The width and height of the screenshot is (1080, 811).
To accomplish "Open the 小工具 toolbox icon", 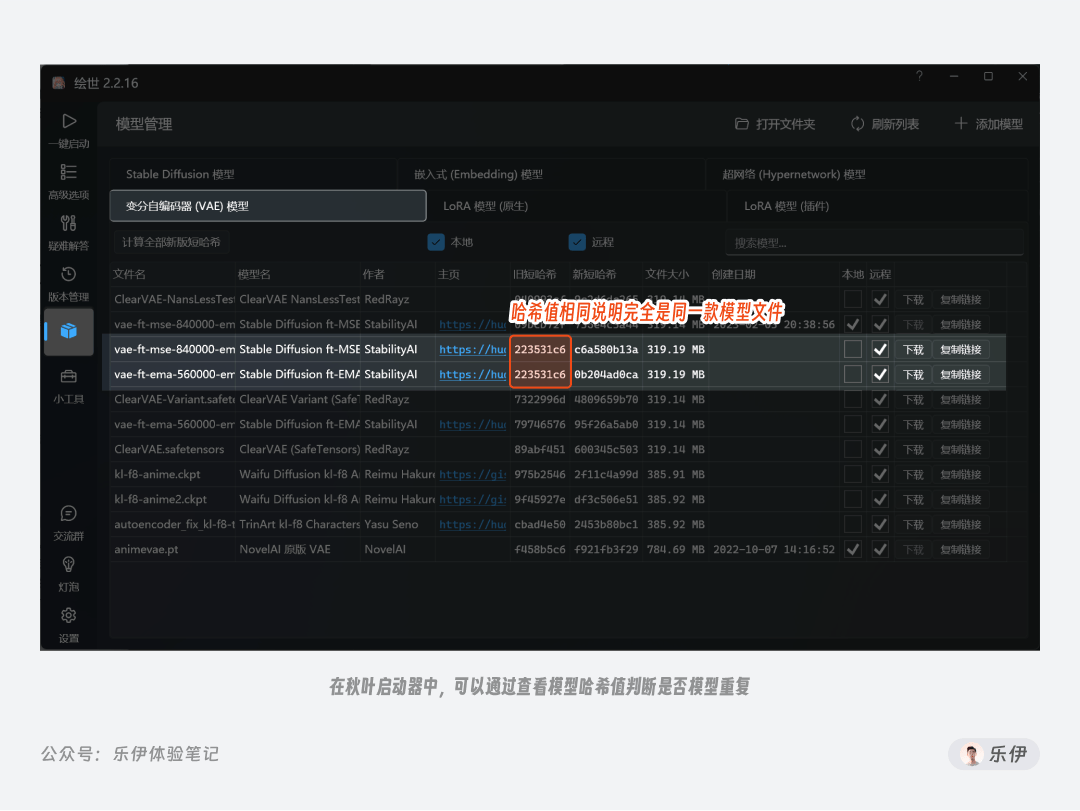I will [x=68, y=376].
